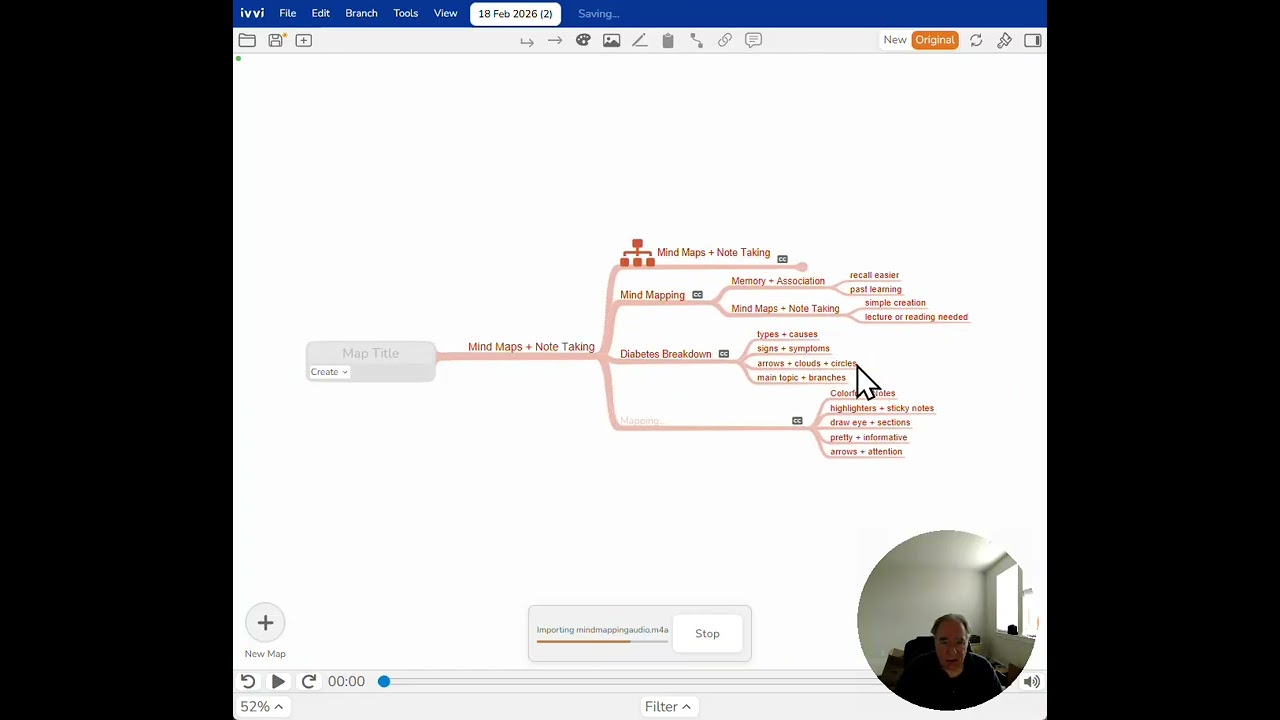Click the connector line icon
Viewport: 1280px width, 720px height.
pos(696,40)
